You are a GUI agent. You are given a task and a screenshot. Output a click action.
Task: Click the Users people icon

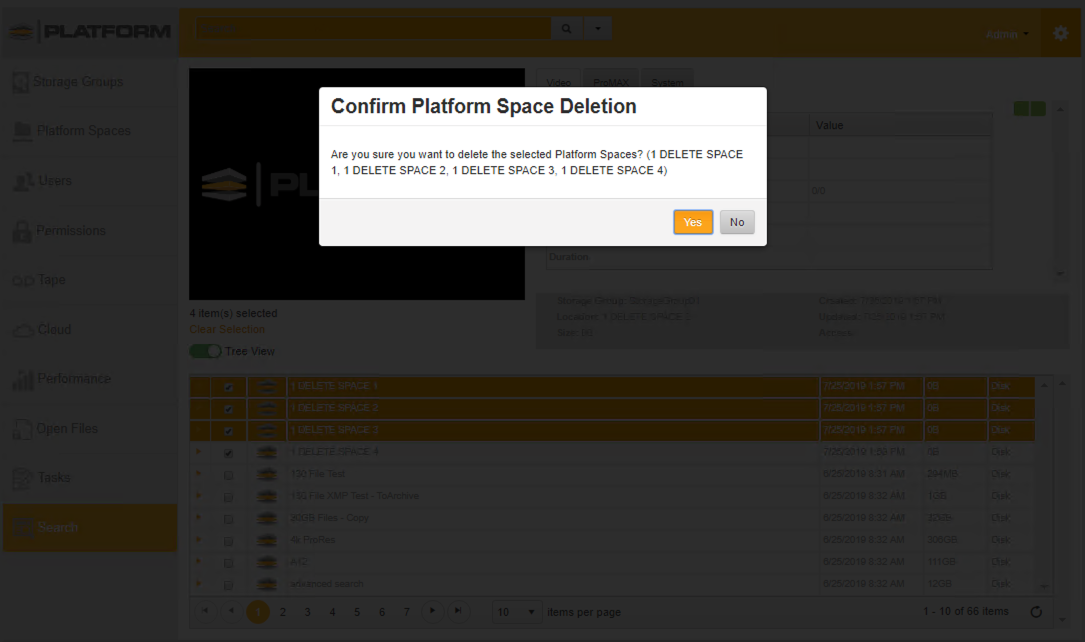pos(23,181)
